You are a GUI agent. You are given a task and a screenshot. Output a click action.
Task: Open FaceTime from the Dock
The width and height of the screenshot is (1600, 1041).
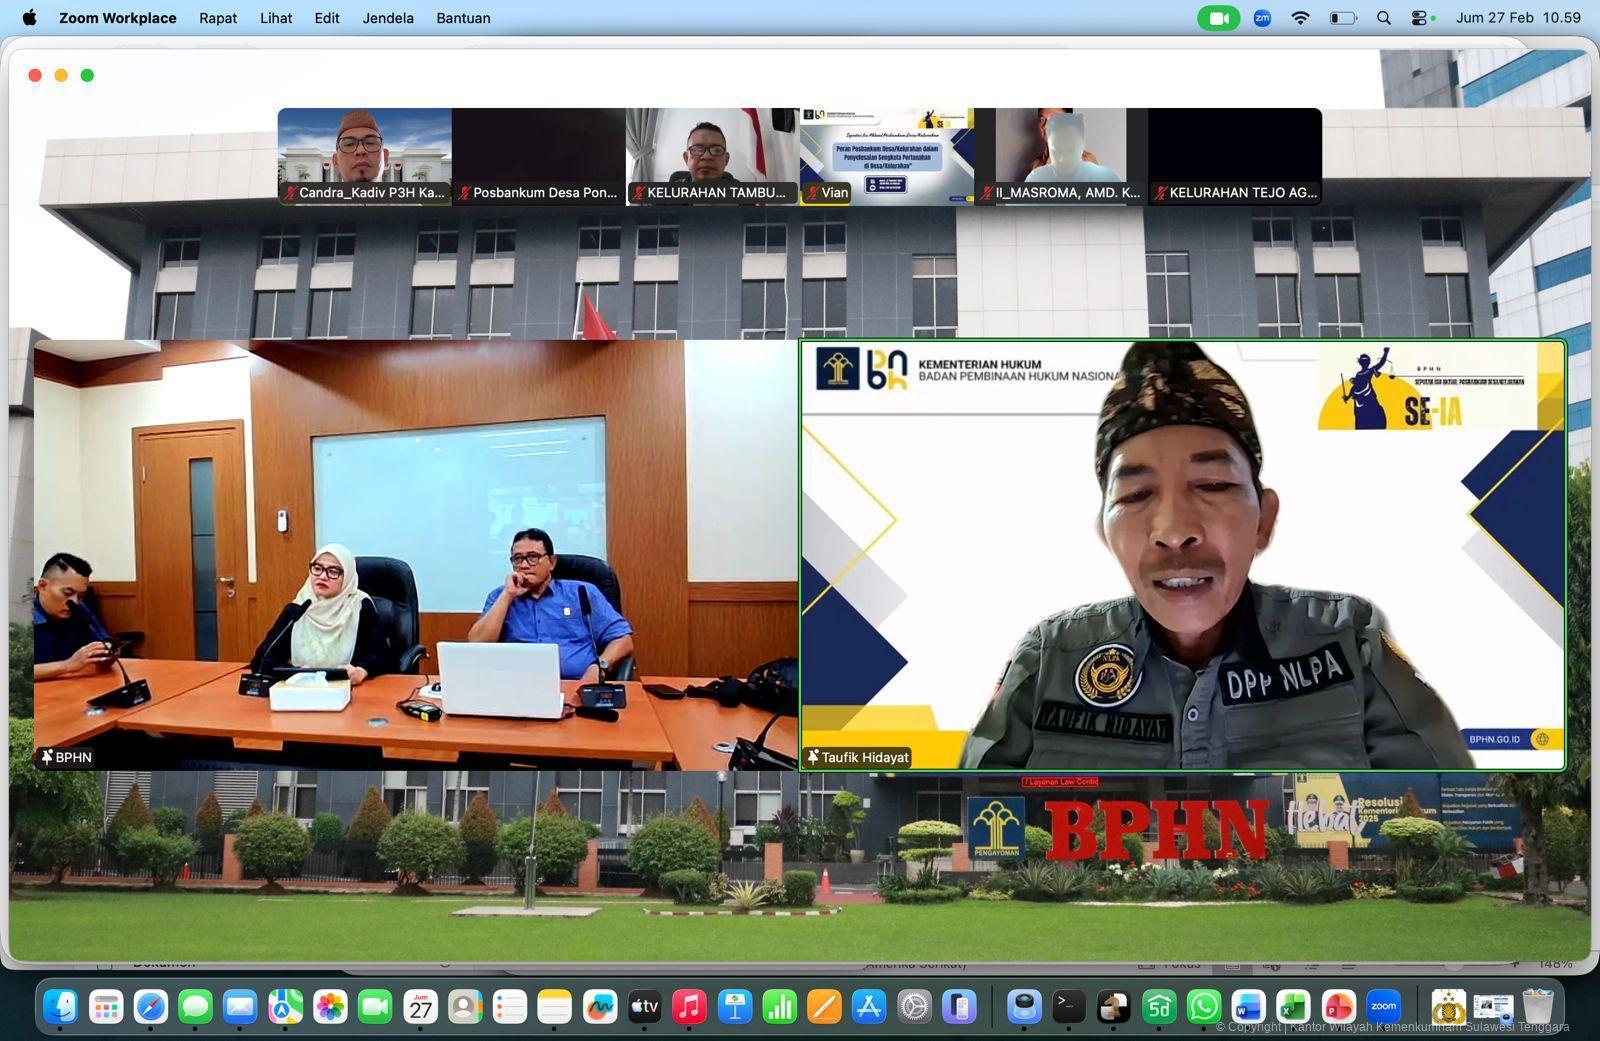tap(375, 1007)
